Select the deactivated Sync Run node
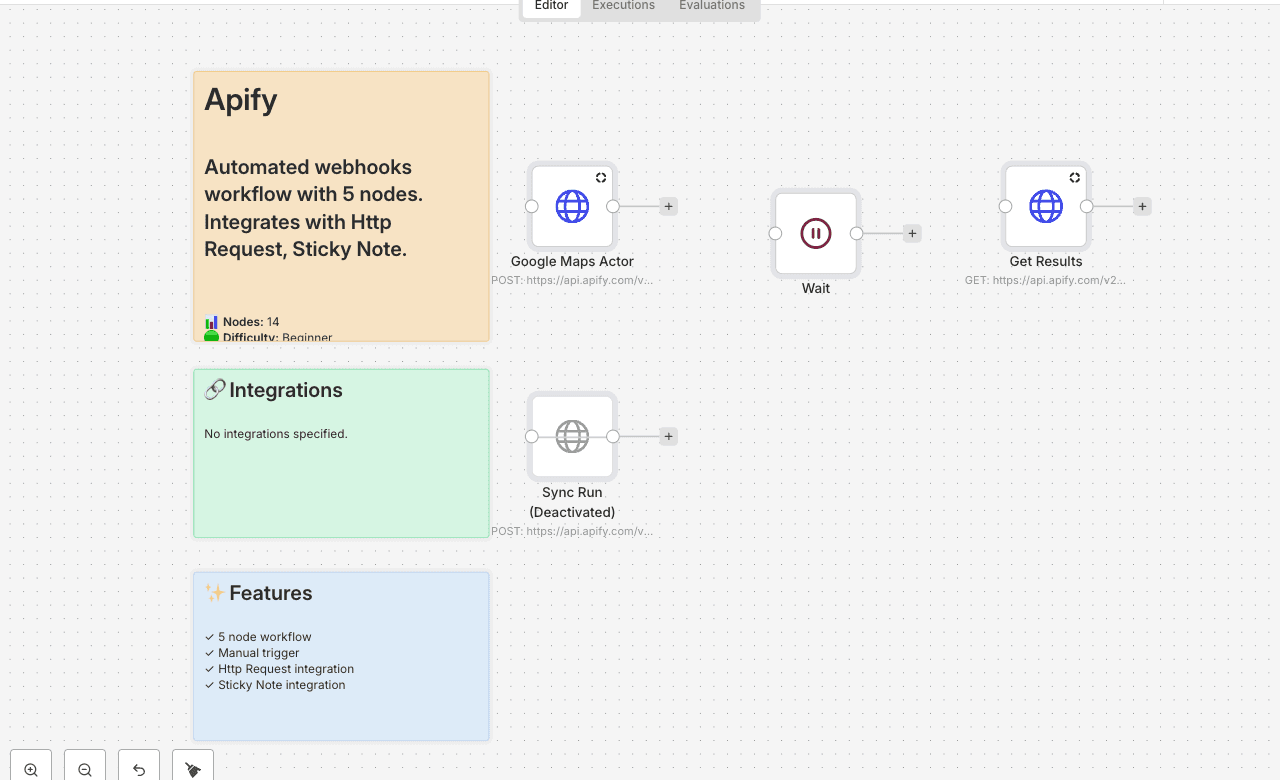Image resolution: width=1280 pixels, height=780 pixels. pyautogui.click(x=572, y=437)
